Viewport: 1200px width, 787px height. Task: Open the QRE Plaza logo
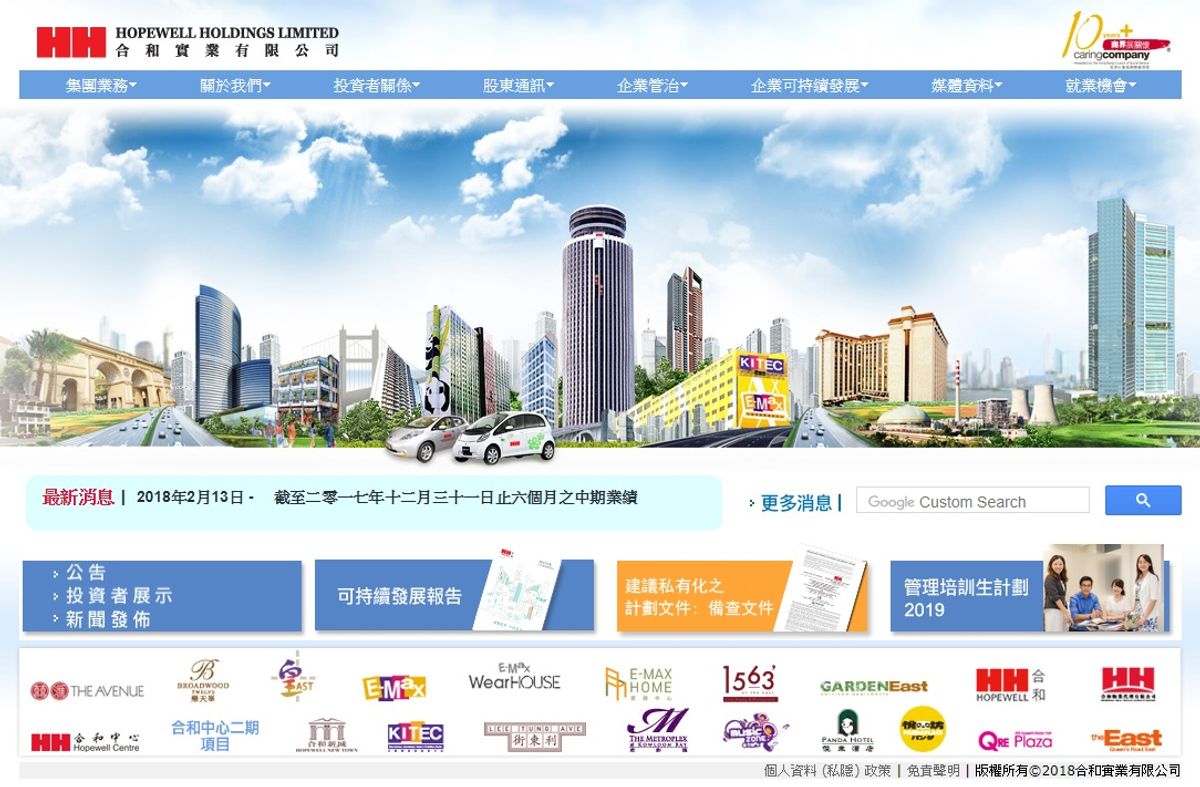1015,740
